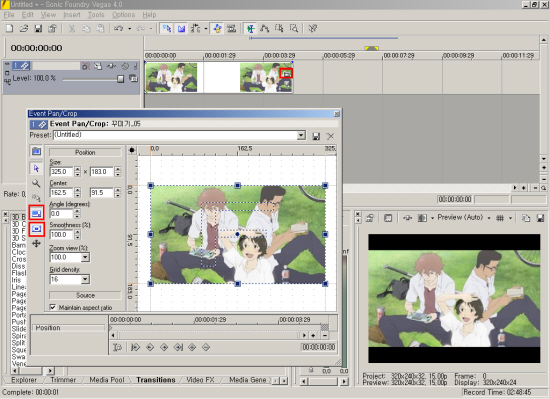Open the Make Compositing Parent track icon
The height and width of the screenshot is (399, 550).
tap(133, 79)
